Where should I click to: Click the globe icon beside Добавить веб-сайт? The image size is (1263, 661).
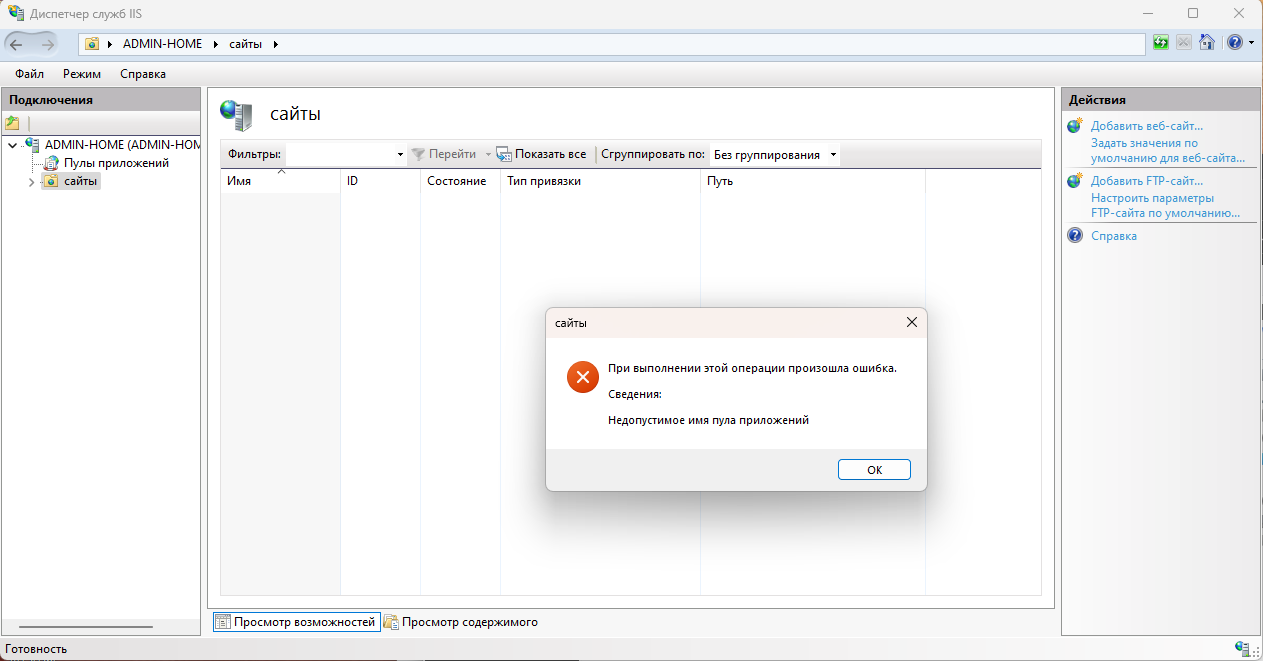click(1075, 126)
